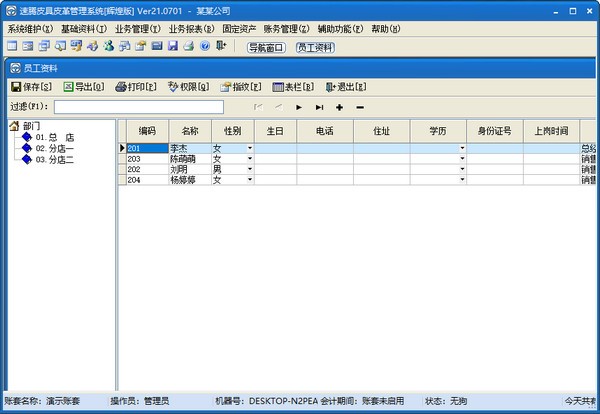
Task: Open the 权限 permissions tool
Action: tap(188, 87)
